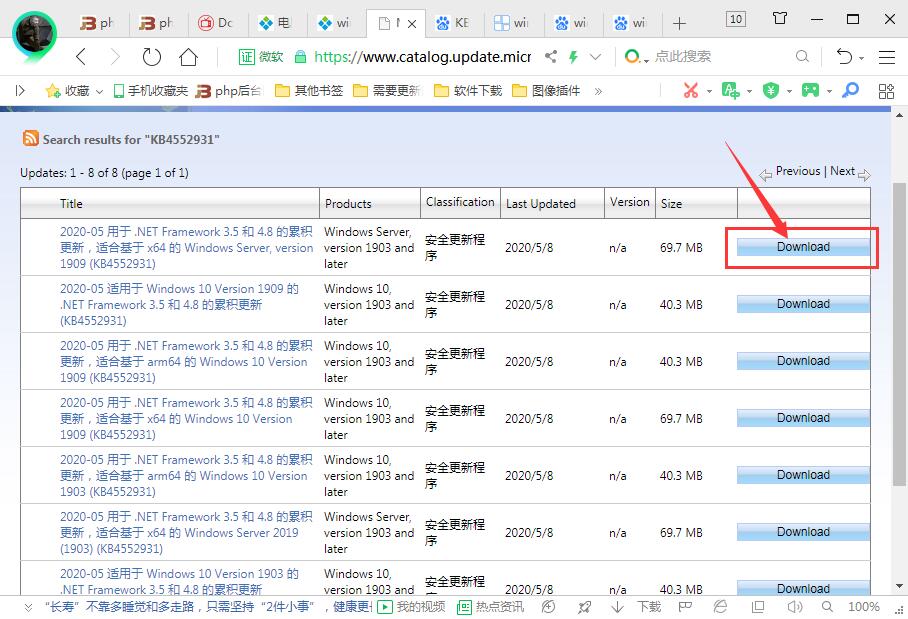Download the x64 Windows Server version 1909 update
Image resolution: width=908 pixels, height=619 pixels.
pyautogui.click(x=803, y=247)
